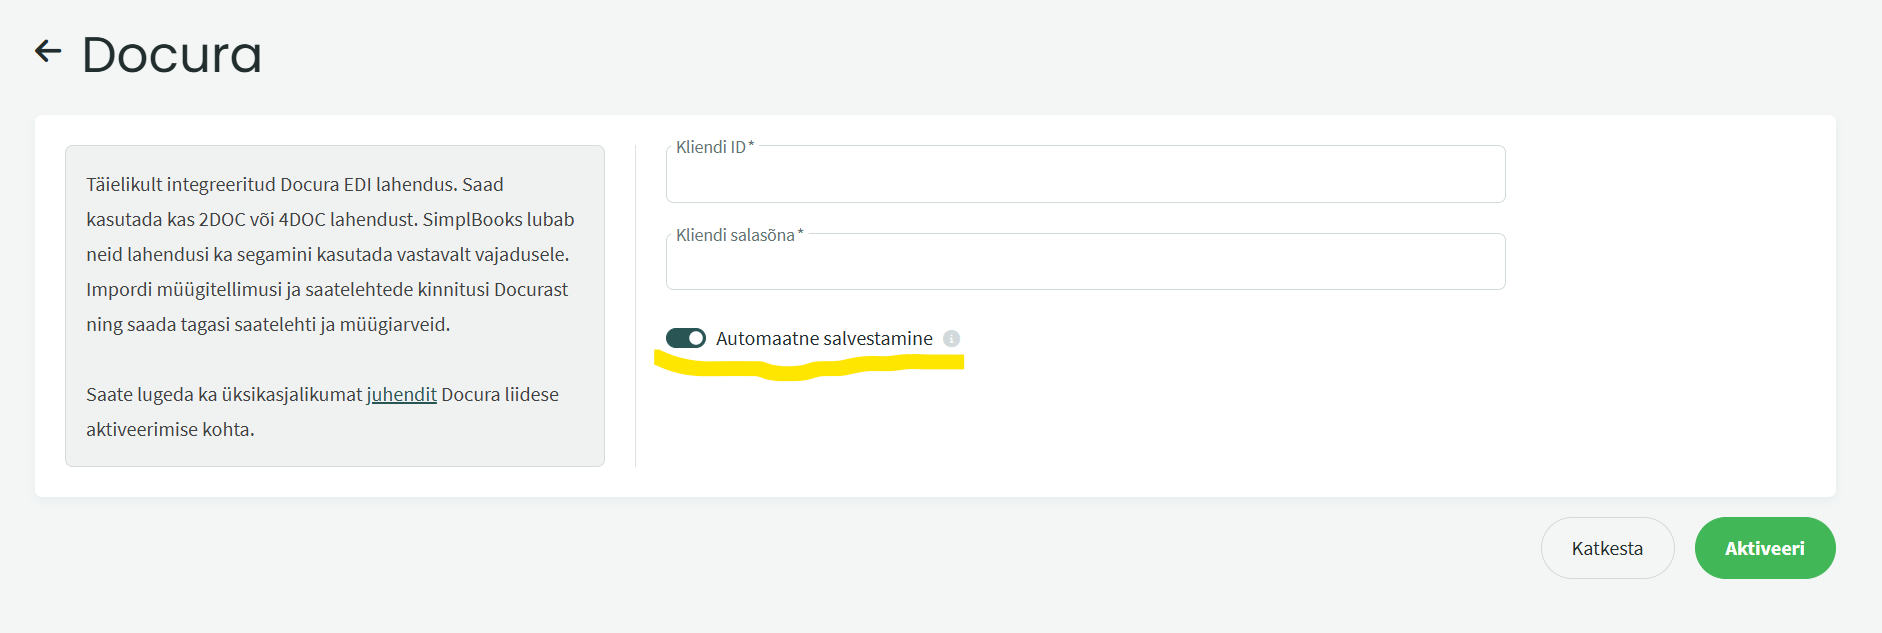1882x633 pixels.
Task: Click the vertical divider beside the description
Action: [x=635, y=306]
